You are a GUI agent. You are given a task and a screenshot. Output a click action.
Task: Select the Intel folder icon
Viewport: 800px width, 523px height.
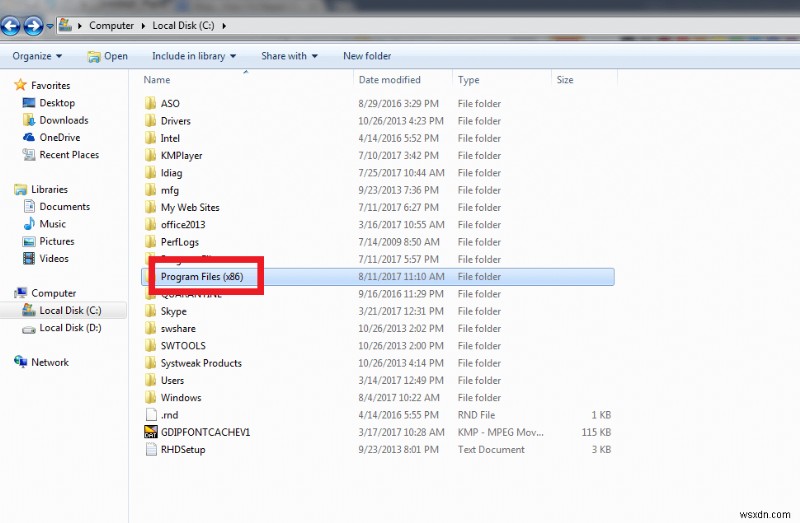pyautogui.click(x=150, y=138)
